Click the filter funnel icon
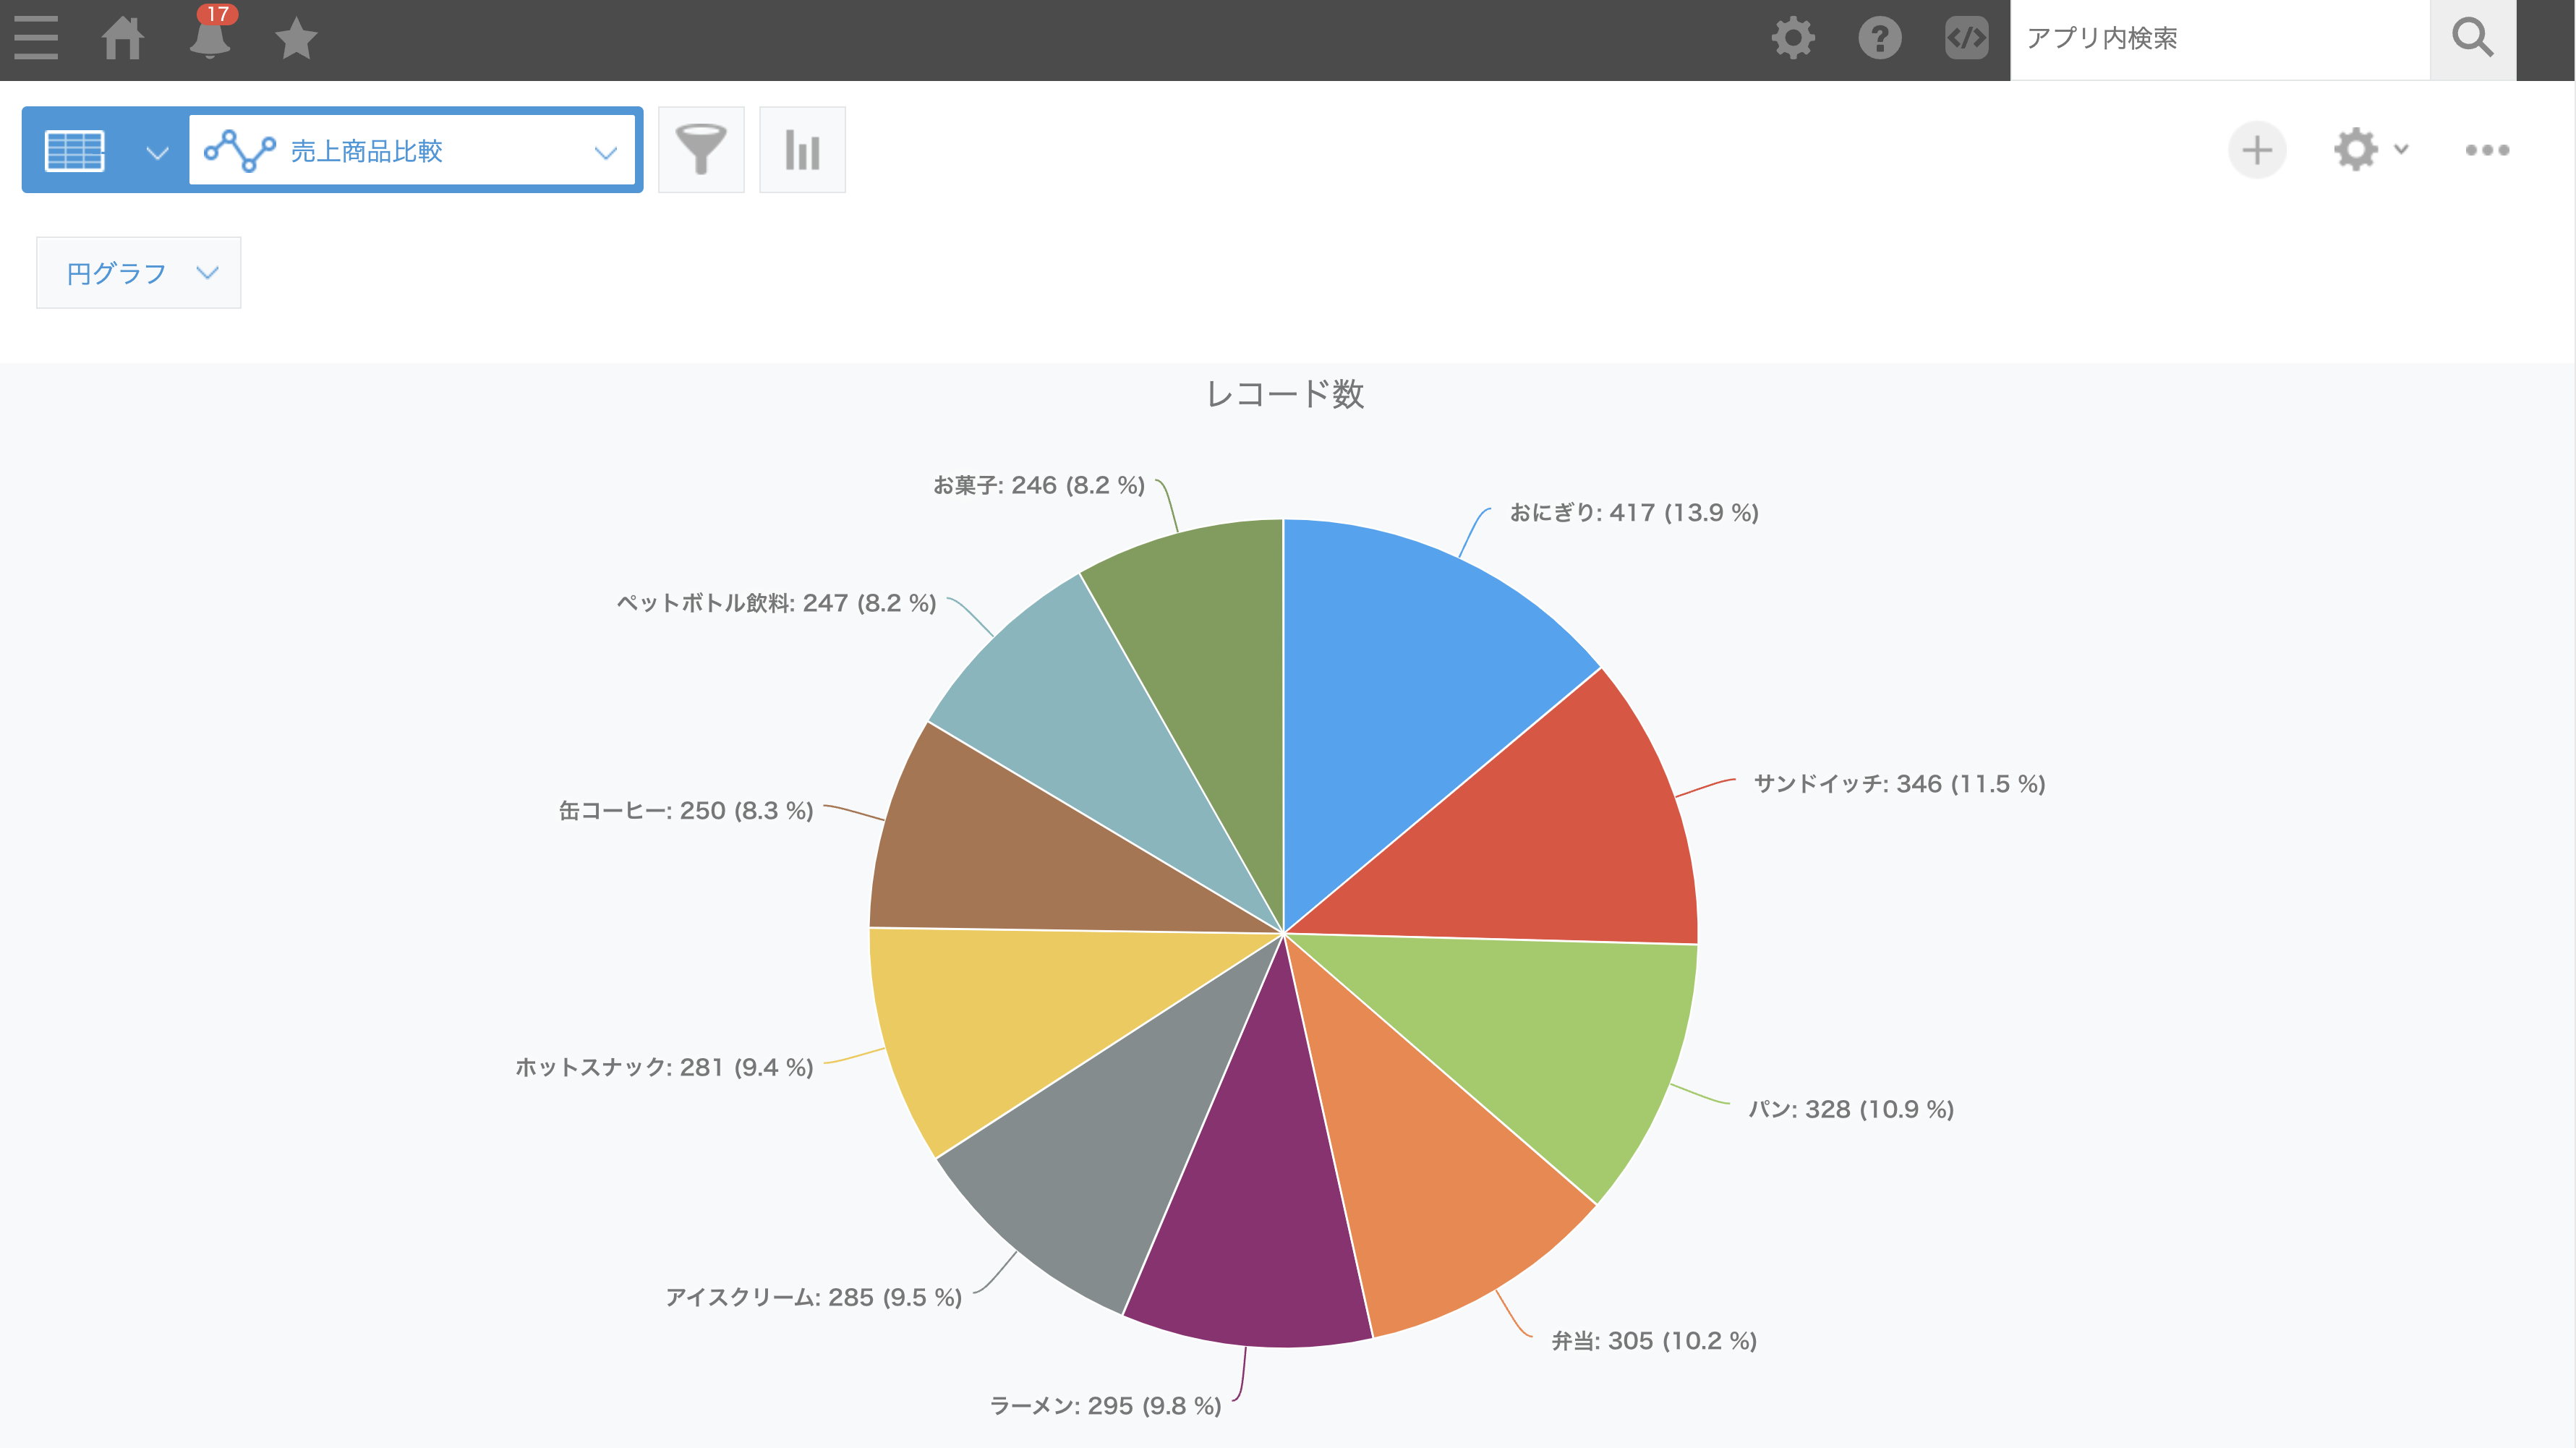Screen dimensions: 2576x1448 701,150
